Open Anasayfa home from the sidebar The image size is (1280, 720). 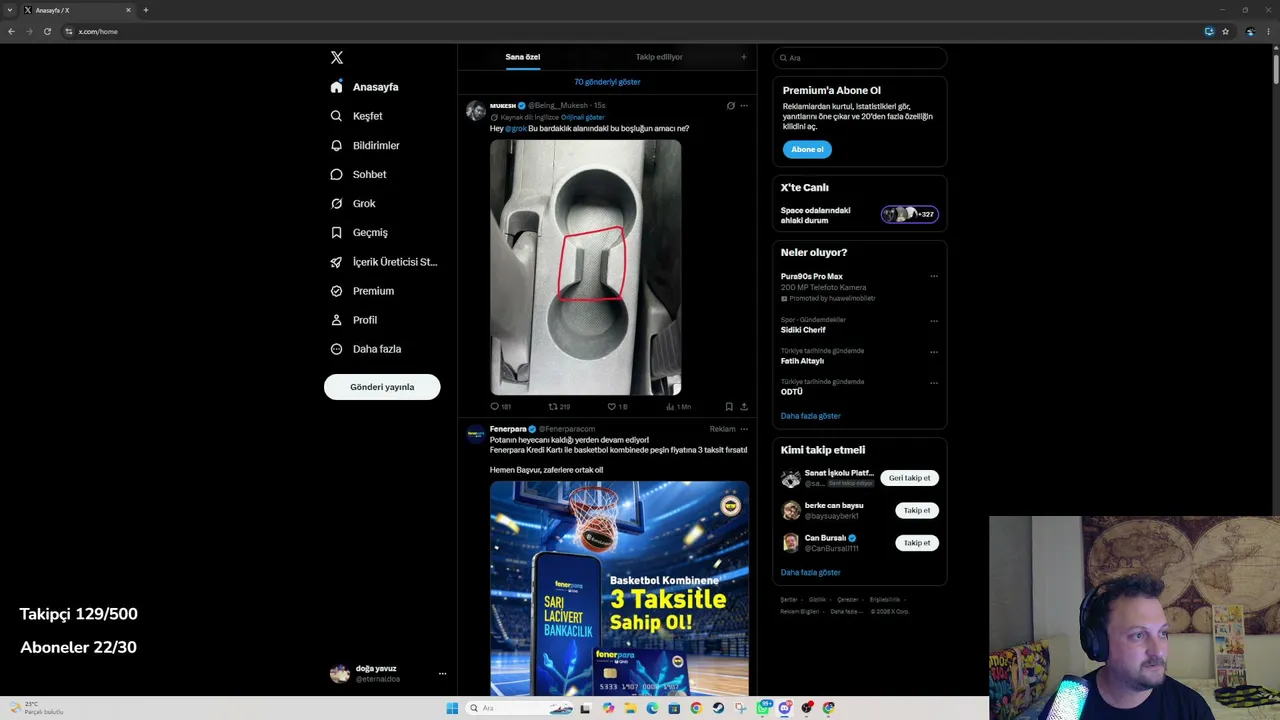[x=365, y=87]
